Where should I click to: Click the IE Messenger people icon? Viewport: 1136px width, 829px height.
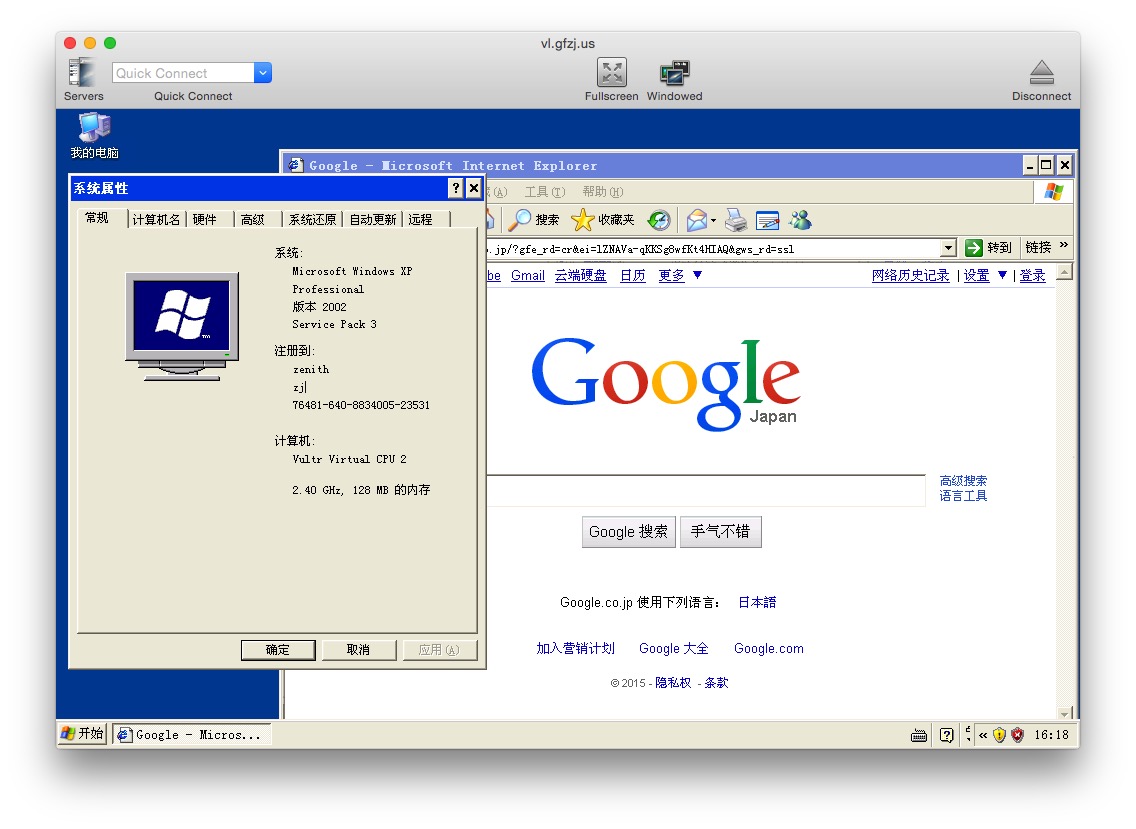[x=801, y=220]
